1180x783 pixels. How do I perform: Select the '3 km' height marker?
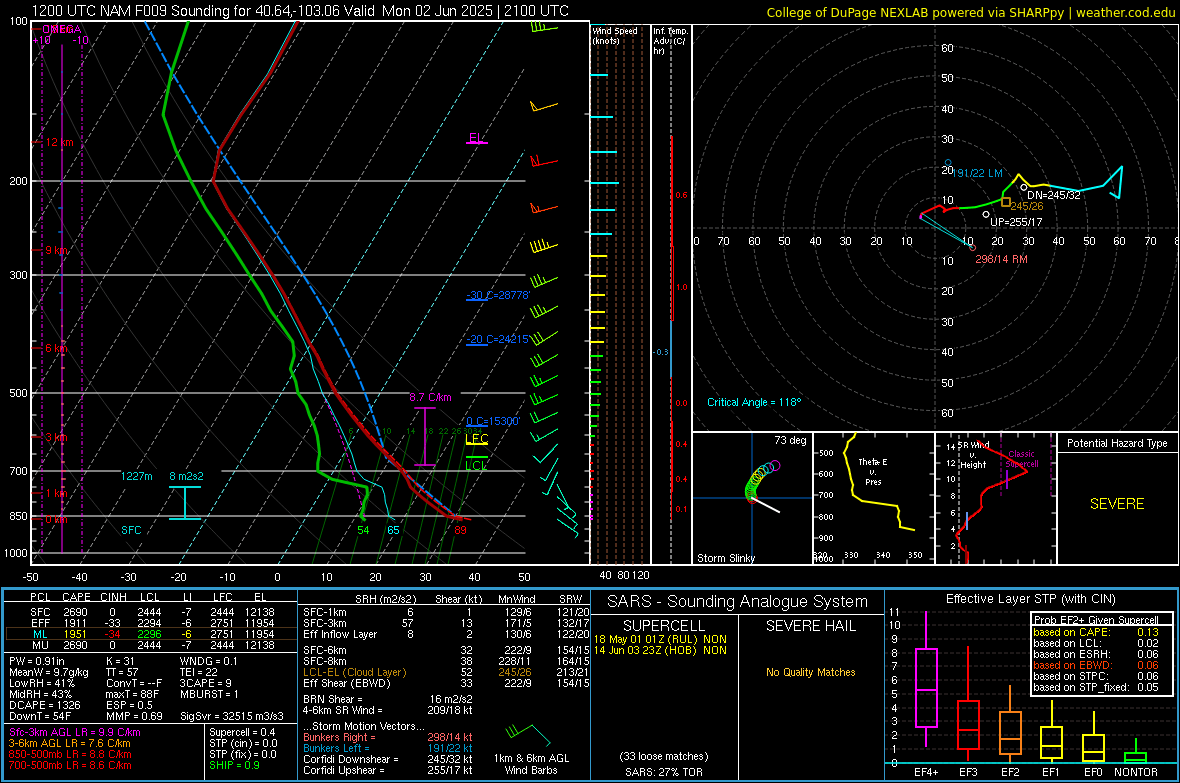pyautogui.click(x=56, y=437)
